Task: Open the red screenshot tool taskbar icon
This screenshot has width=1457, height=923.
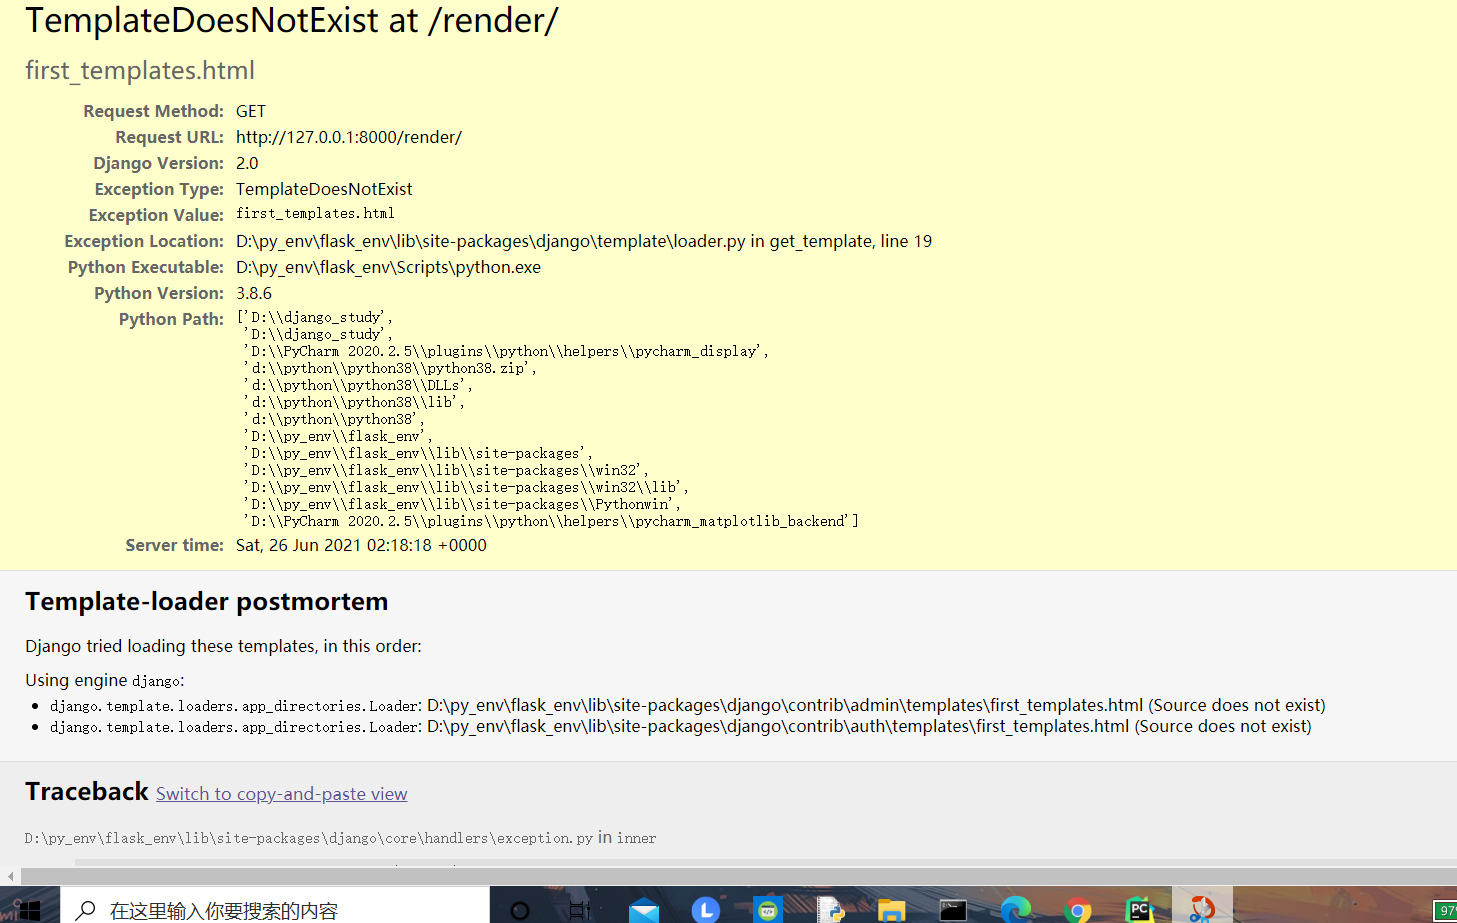Action: pos(1202,909)
